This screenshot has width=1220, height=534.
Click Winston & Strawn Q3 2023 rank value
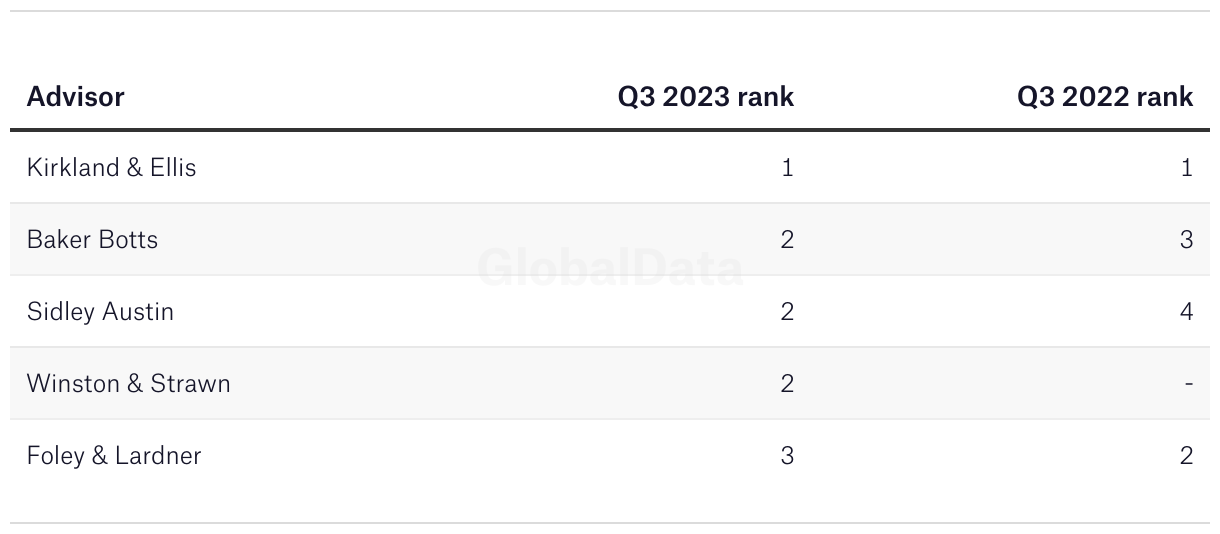[787, 383]
